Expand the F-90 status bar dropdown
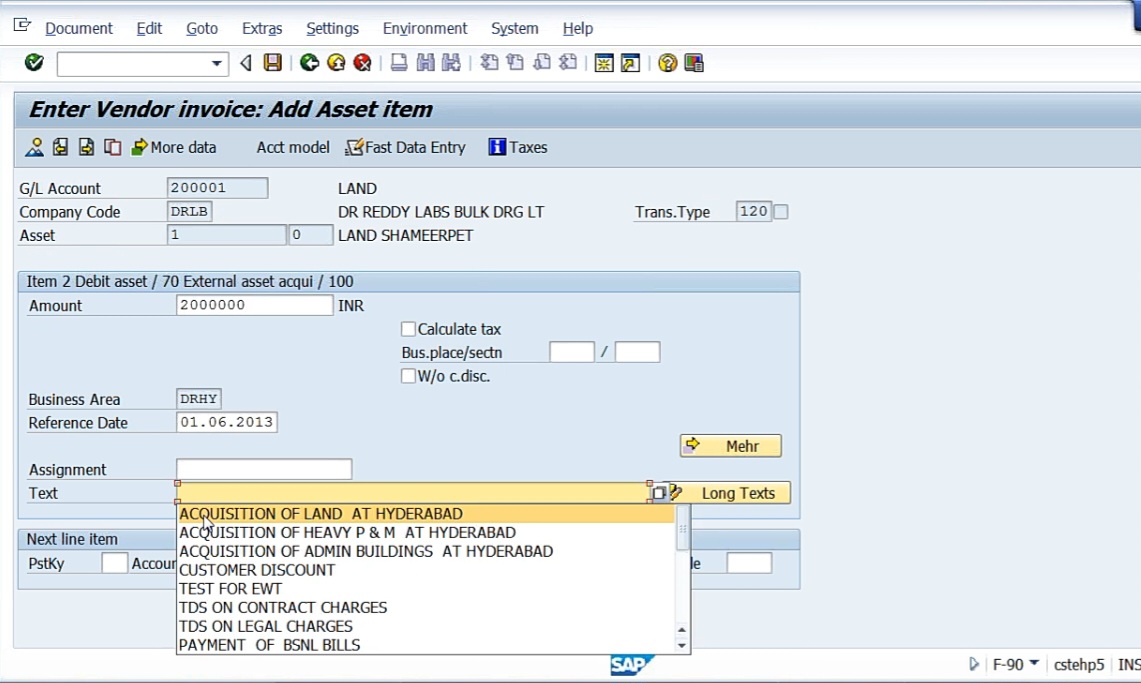The width and height of the screenshot is (1141, 683). 1033,663
